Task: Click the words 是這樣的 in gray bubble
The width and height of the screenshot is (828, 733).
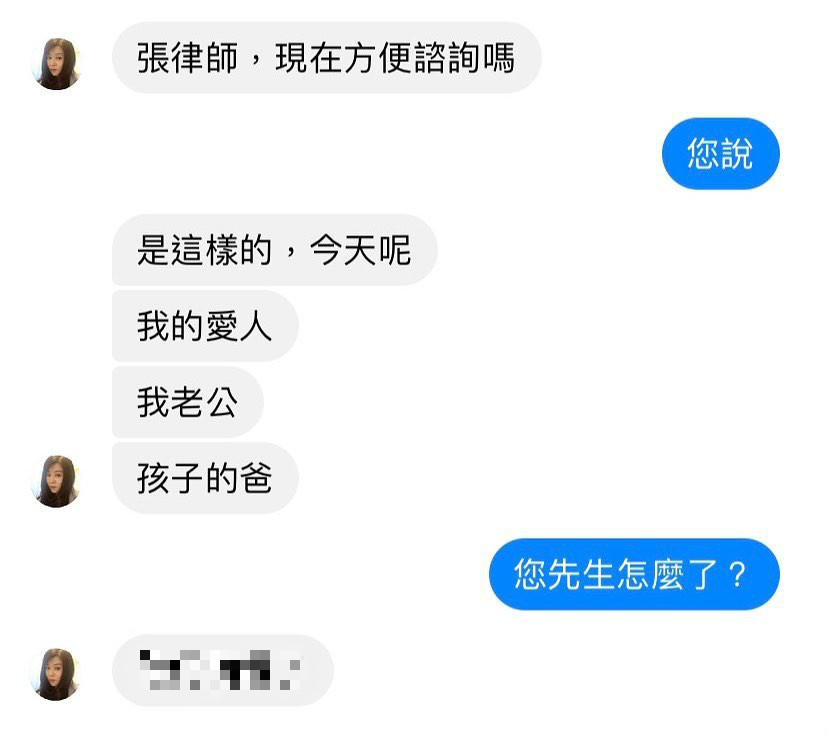Action: [x=205, y=250]
